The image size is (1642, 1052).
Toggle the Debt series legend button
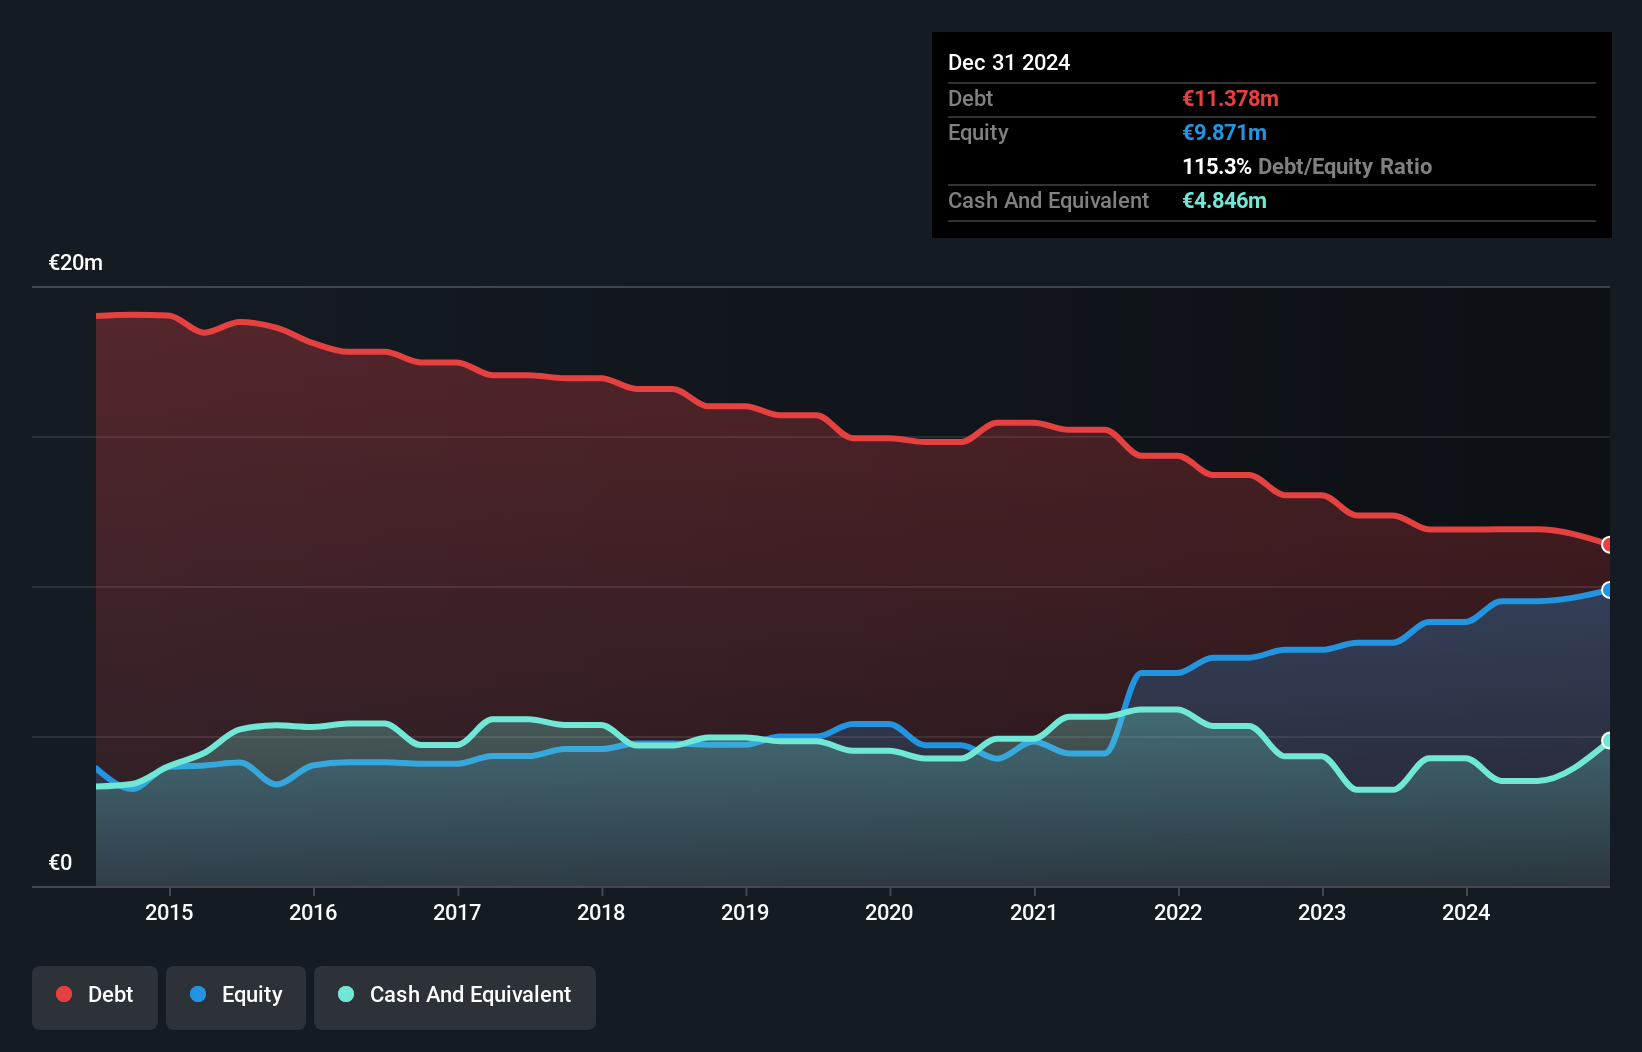(95, 997)
